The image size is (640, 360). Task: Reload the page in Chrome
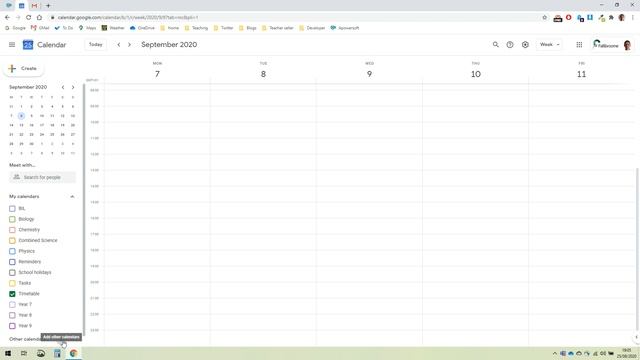click(x=29, y=18)
